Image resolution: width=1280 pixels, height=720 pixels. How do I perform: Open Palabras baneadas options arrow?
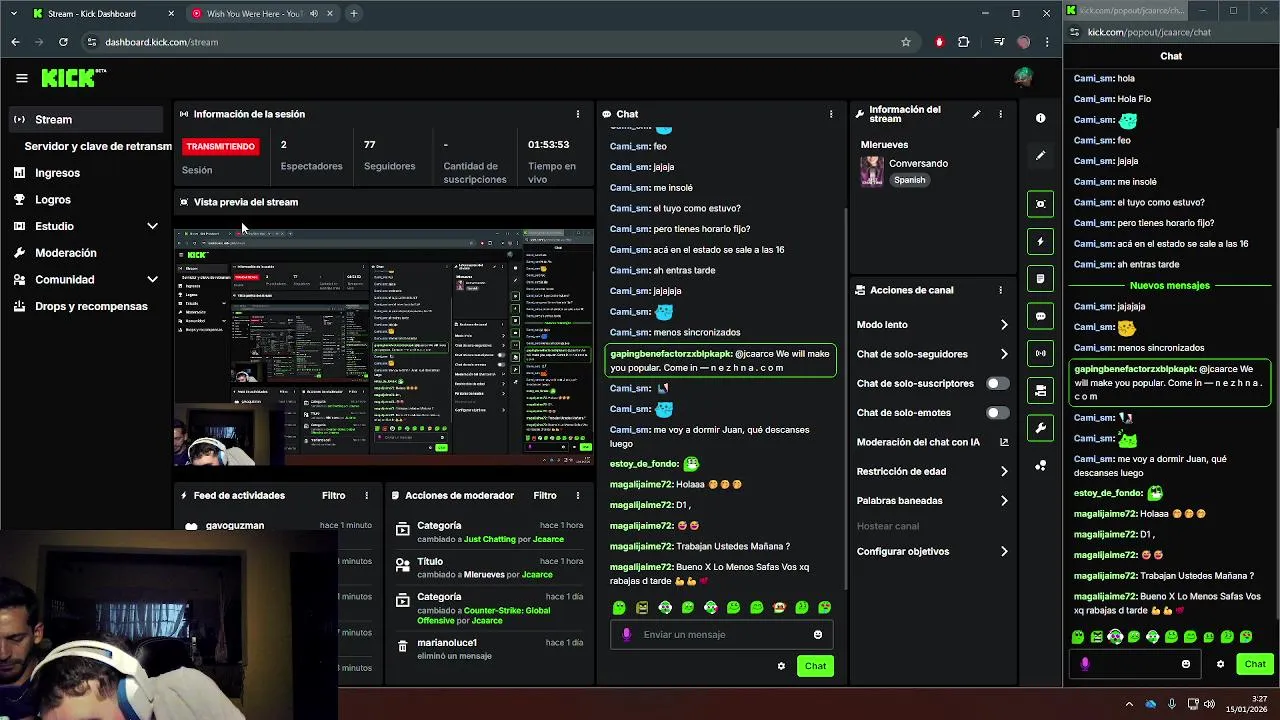coord(1004,500)
